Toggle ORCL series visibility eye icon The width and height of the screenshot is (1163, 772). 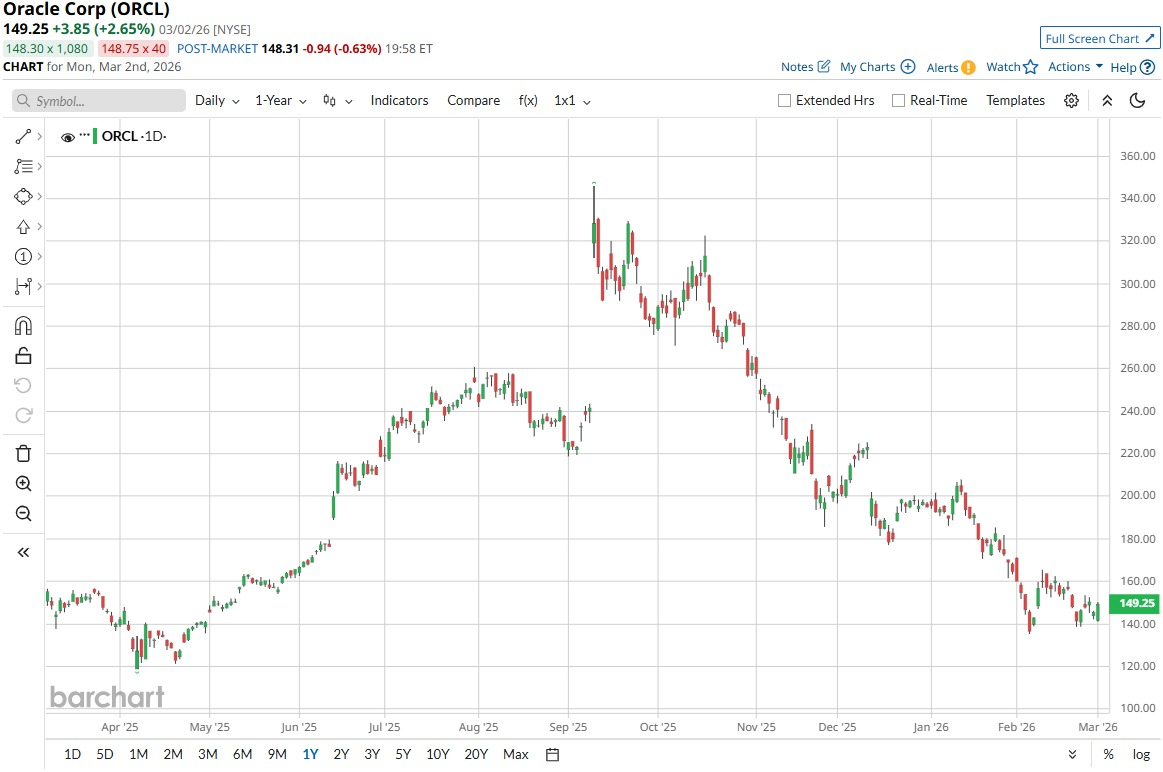[x=67, y=137]
